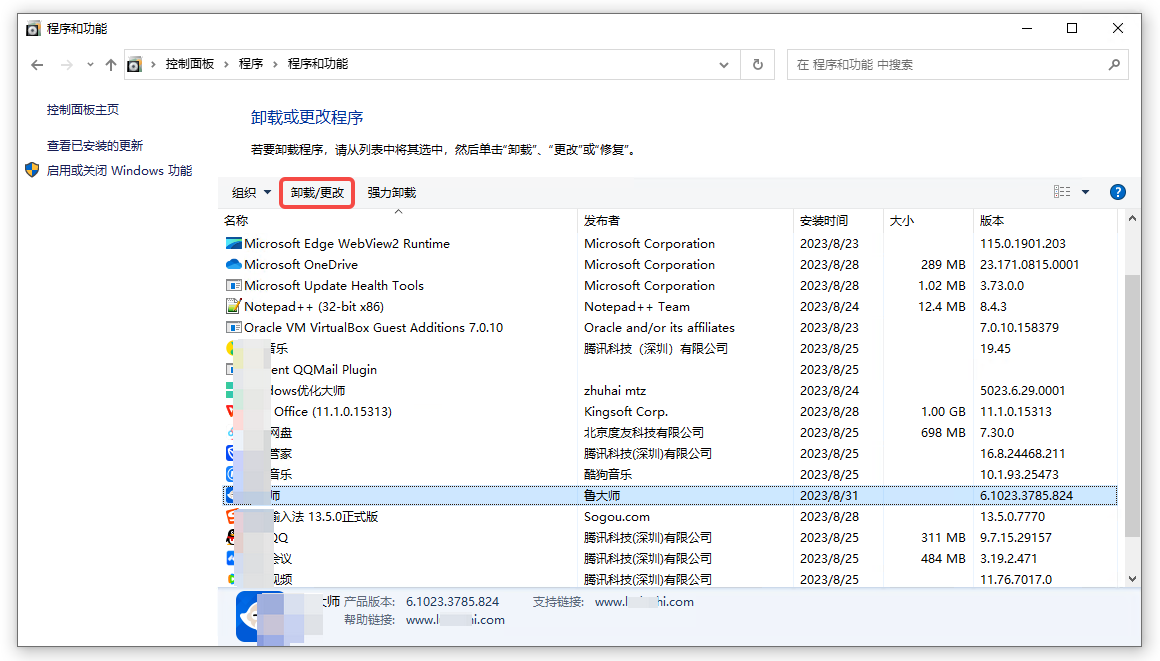Select the 控制面板 breadcrumb

tap(189, 64)
